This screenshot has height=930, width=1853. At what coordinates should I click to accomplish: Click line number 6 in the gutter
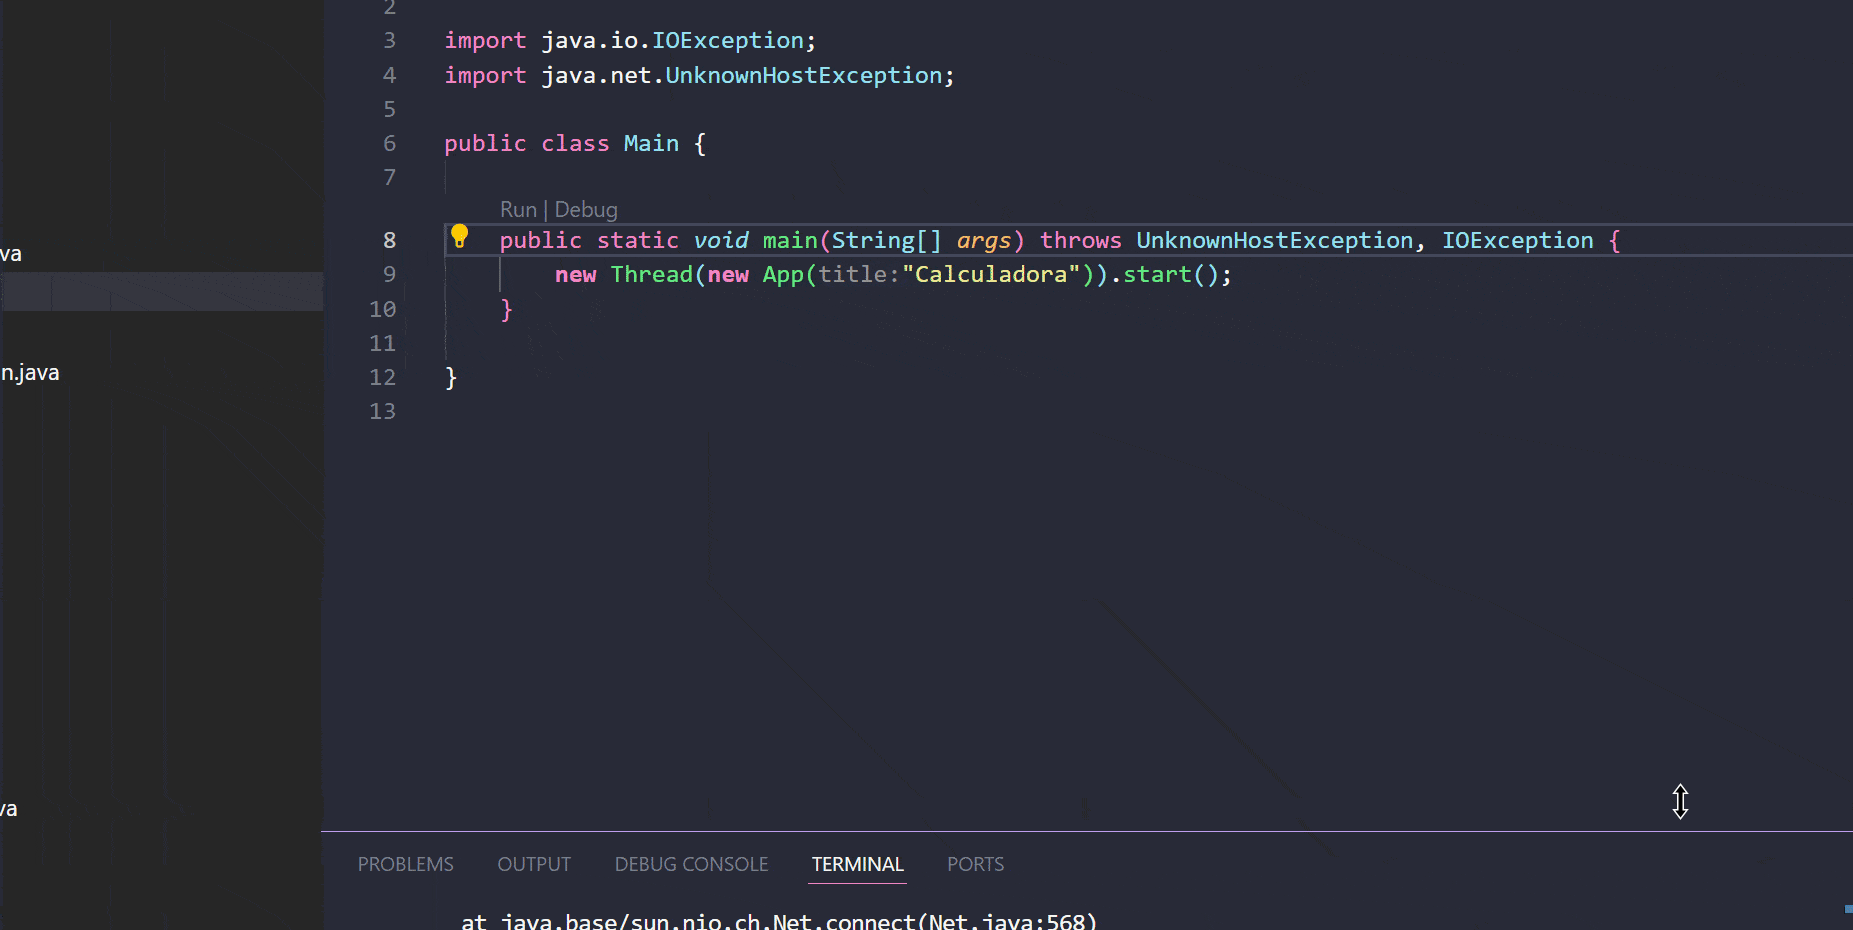click(389, 144)
